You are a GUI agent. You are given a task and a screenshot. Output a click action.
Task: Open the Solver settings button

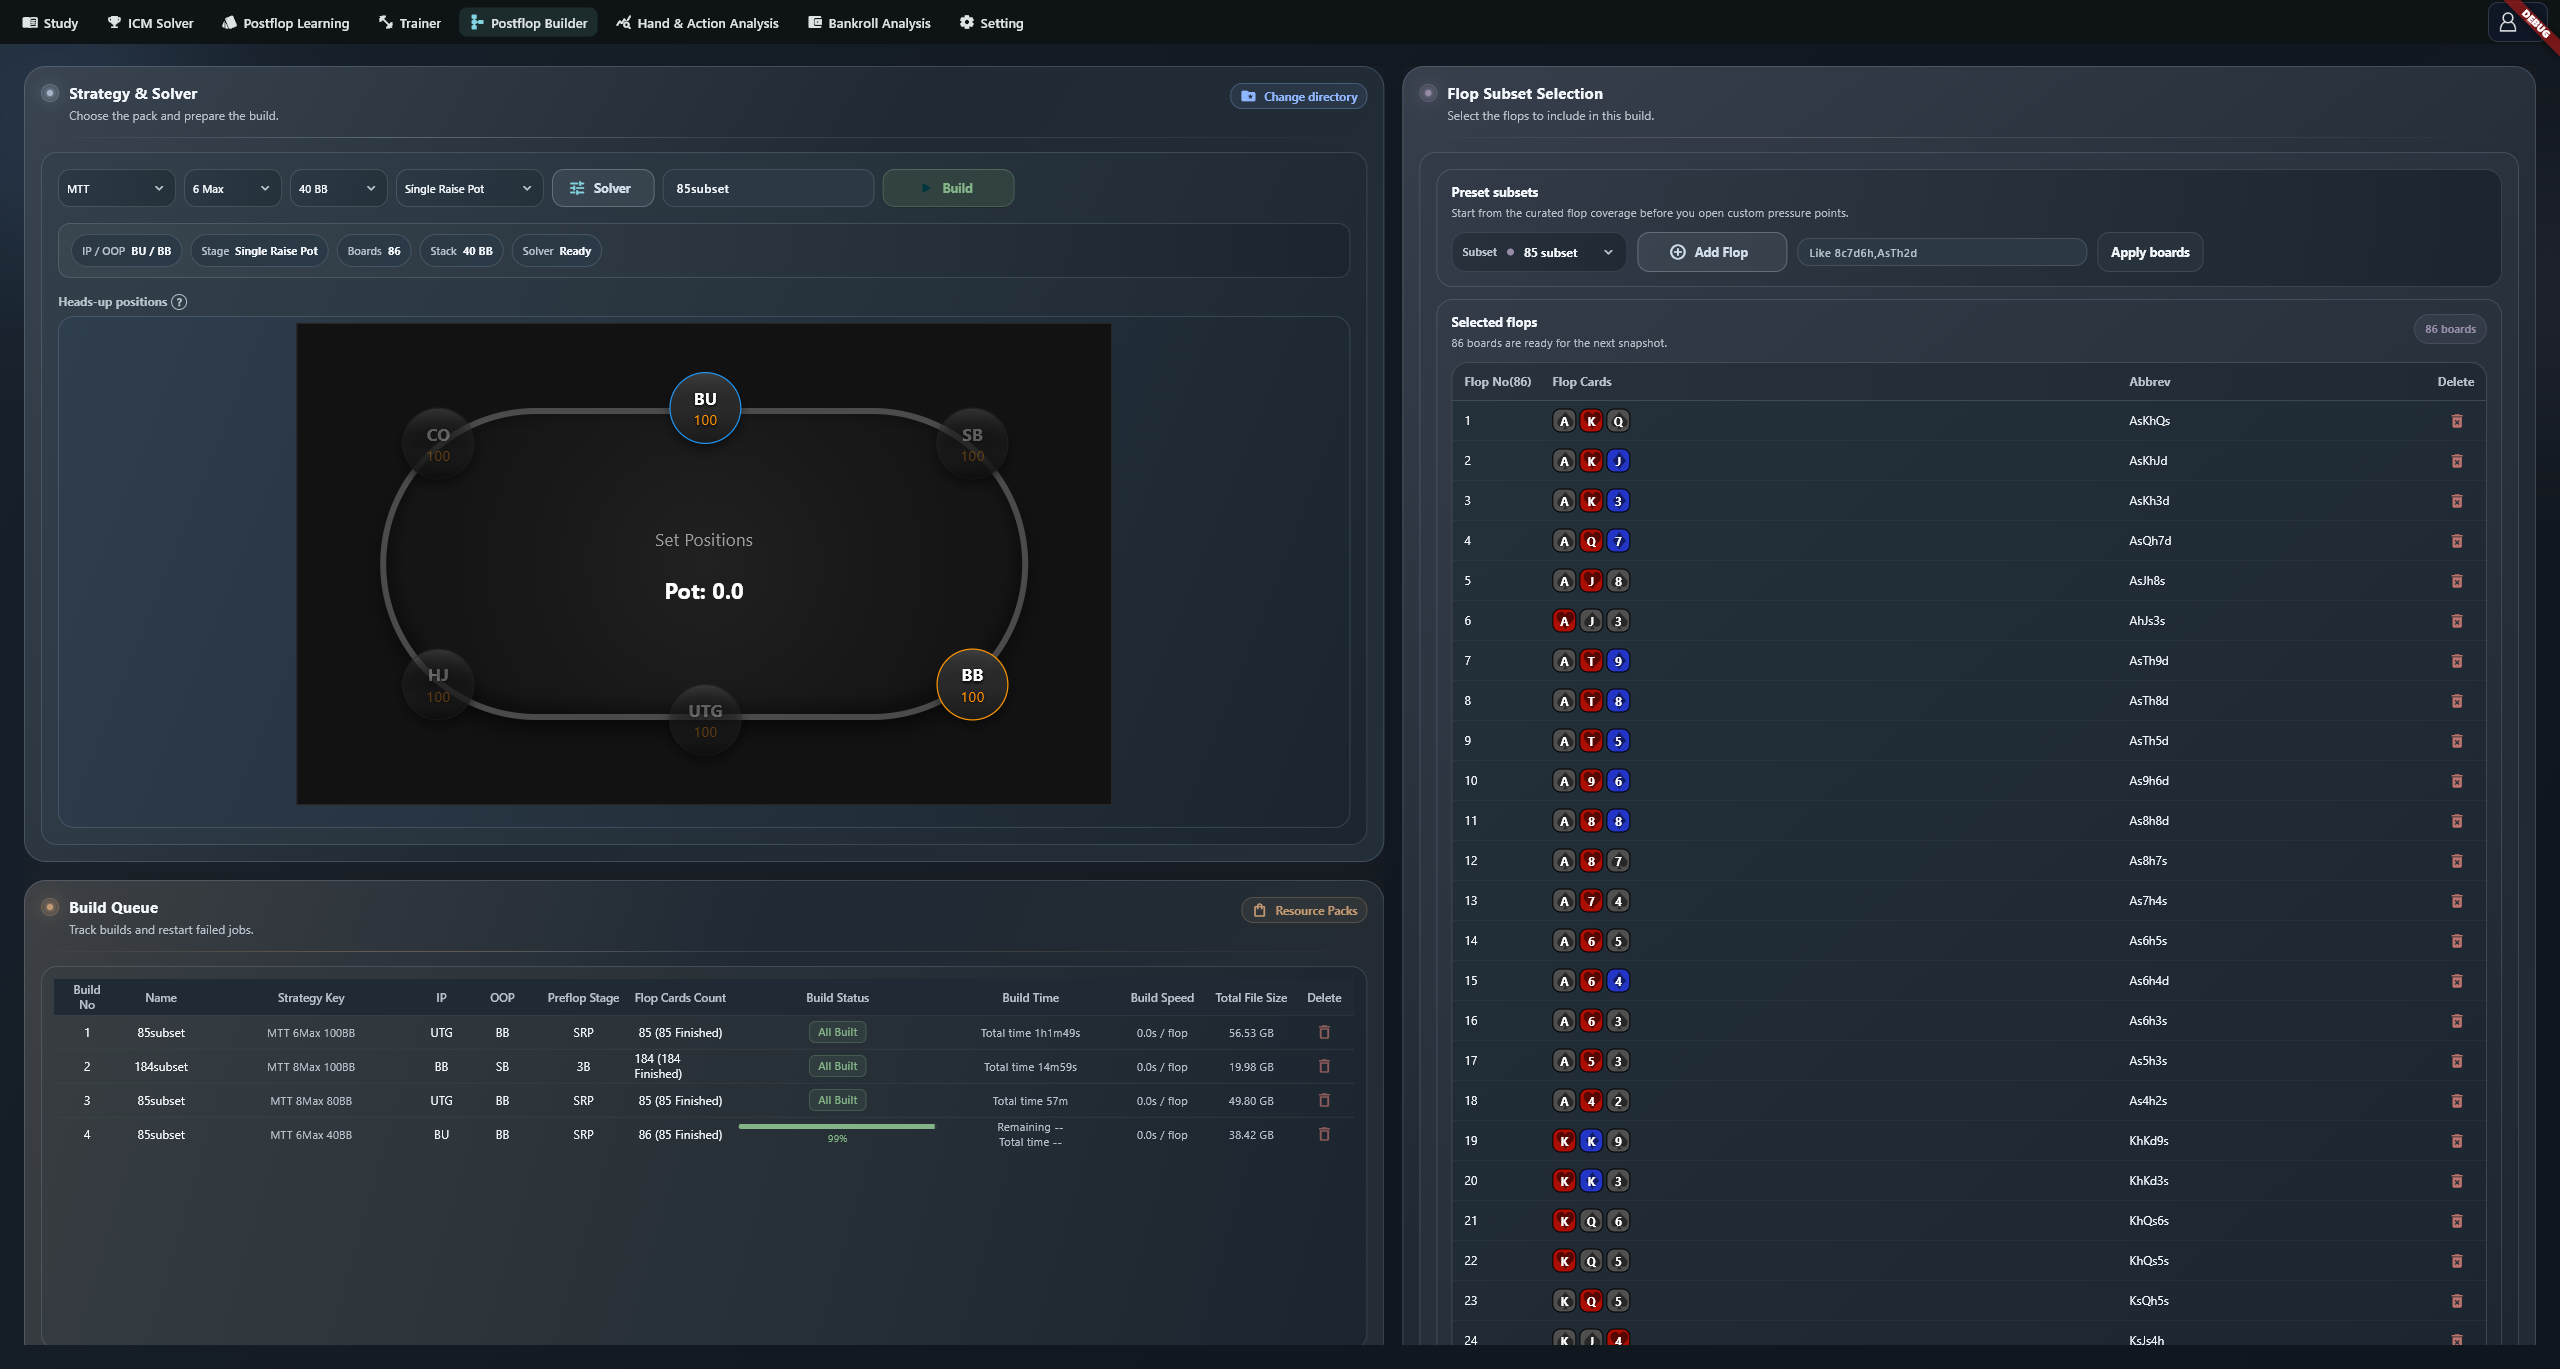(x=603, y=188)
